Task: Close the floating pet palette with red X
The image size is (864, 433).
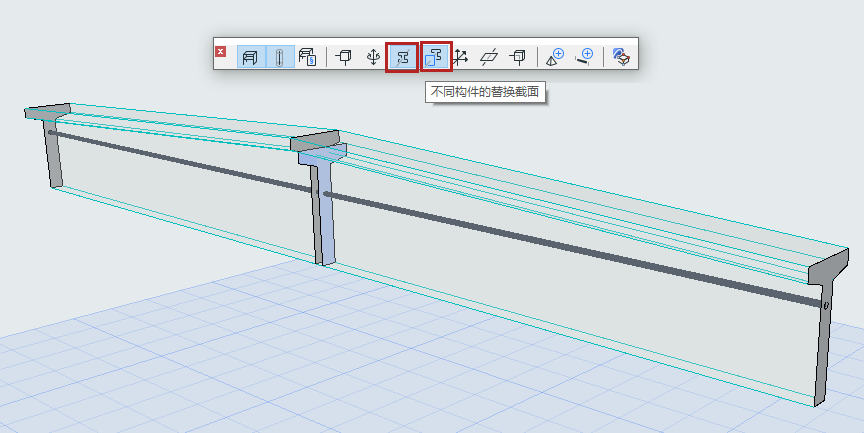Action: [x=221, y=51]
